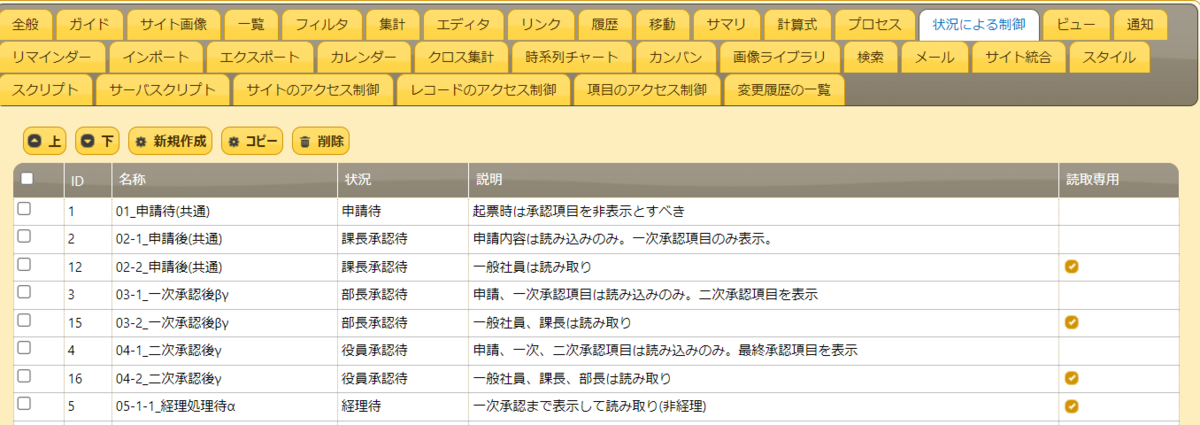Click read-only check icon for 04-2_二次承認後γ

1072,379
